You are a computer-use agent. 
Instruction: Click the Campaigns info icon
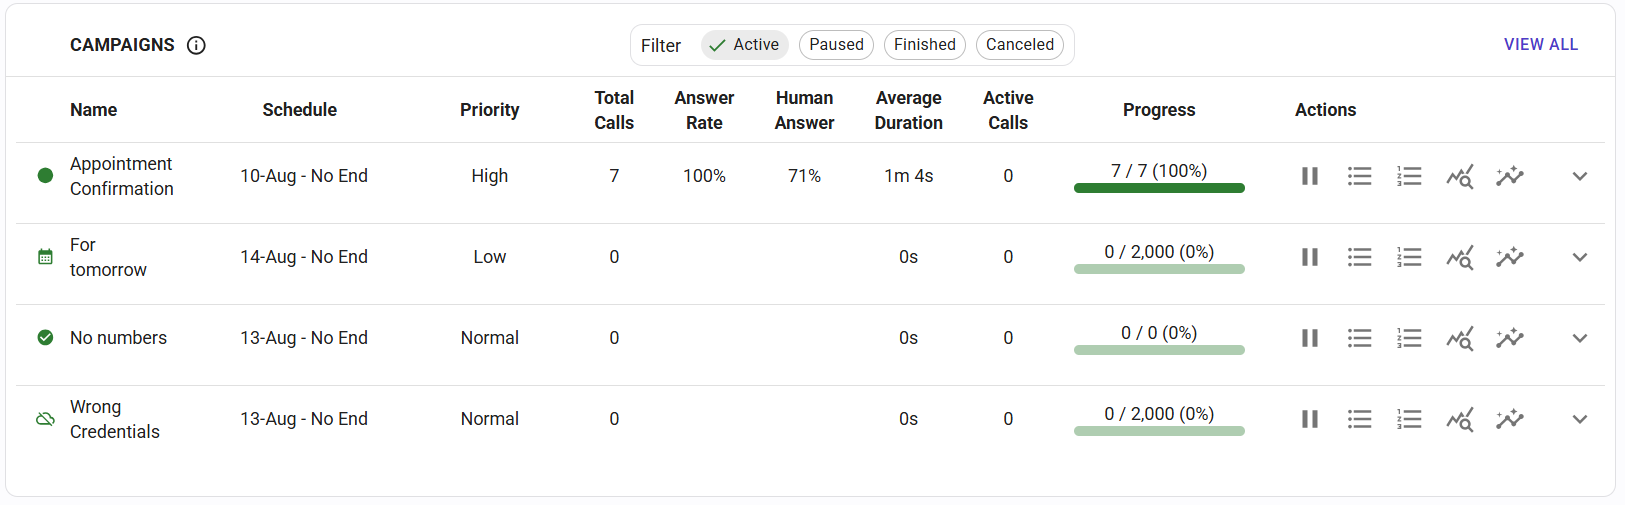click(196, 45)
